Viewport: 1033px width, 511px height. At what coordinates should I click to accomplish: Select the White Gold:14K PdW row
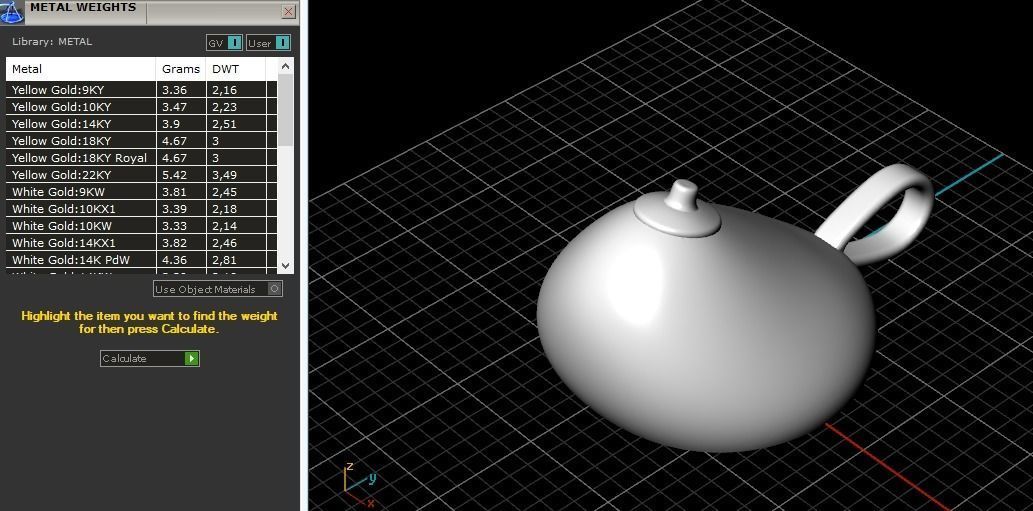140,260
